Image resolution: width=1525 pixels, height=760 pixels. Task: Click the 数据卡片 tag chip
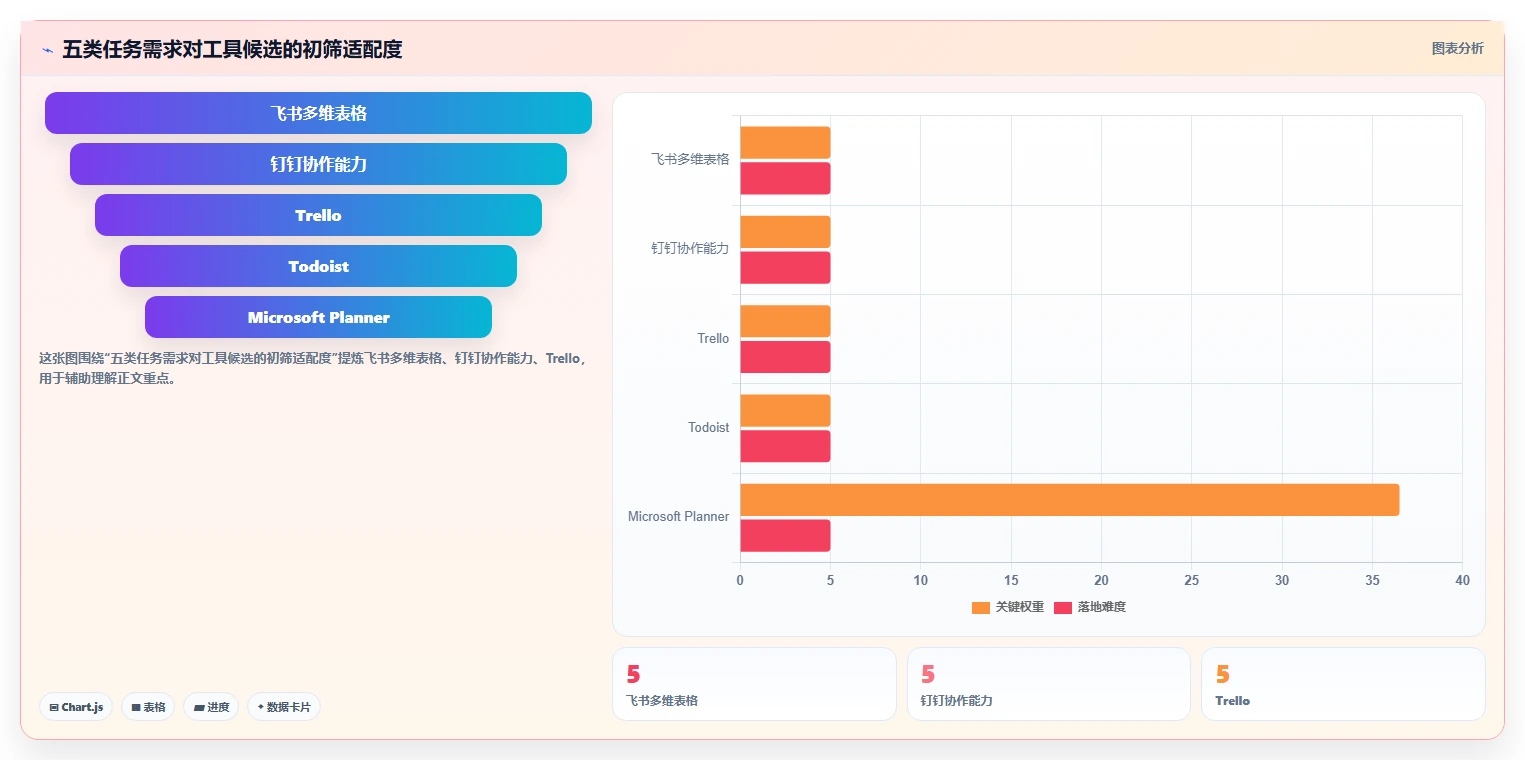(284, 707)
